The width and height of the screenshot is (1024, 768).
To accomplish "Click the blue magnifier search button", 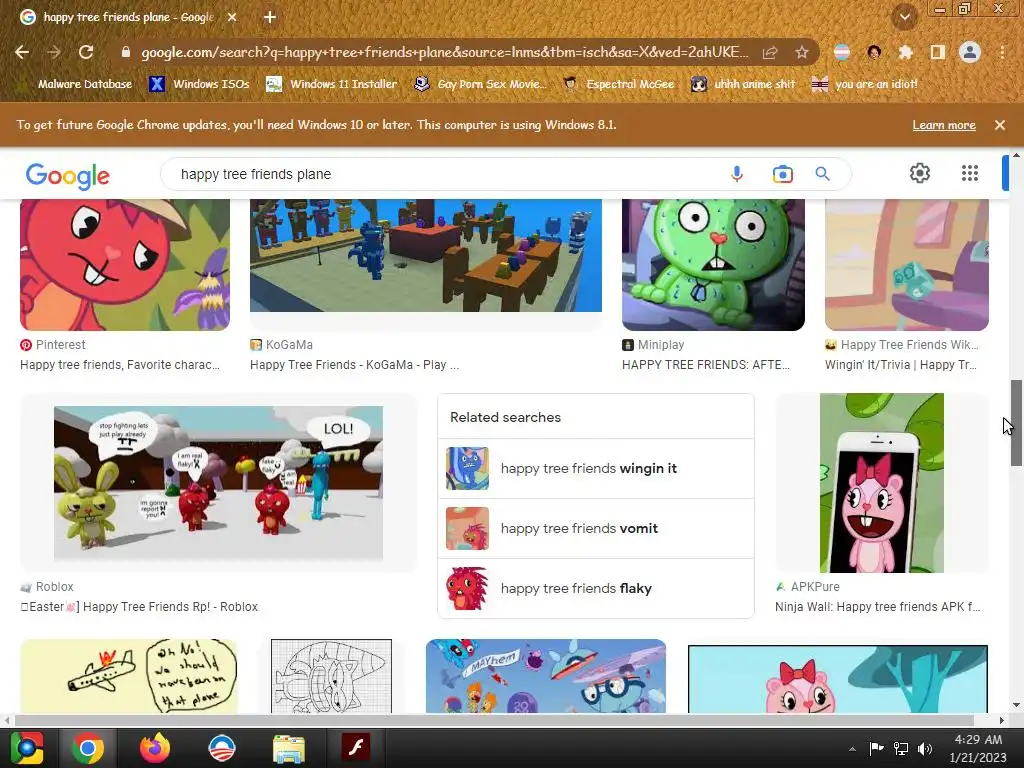I will 822,174.
